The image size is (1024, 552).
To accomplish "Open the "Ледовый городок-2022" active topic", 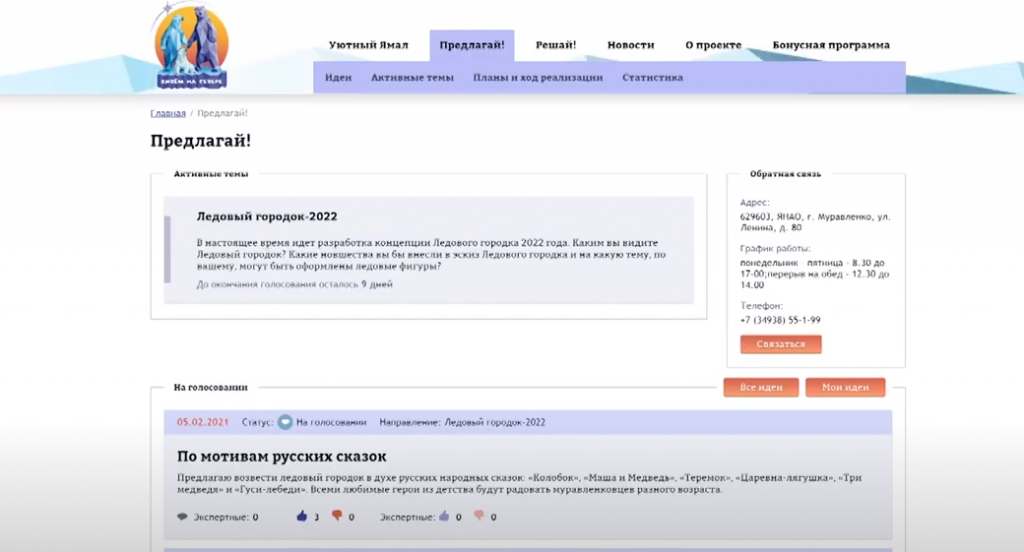I will [267, 216].
